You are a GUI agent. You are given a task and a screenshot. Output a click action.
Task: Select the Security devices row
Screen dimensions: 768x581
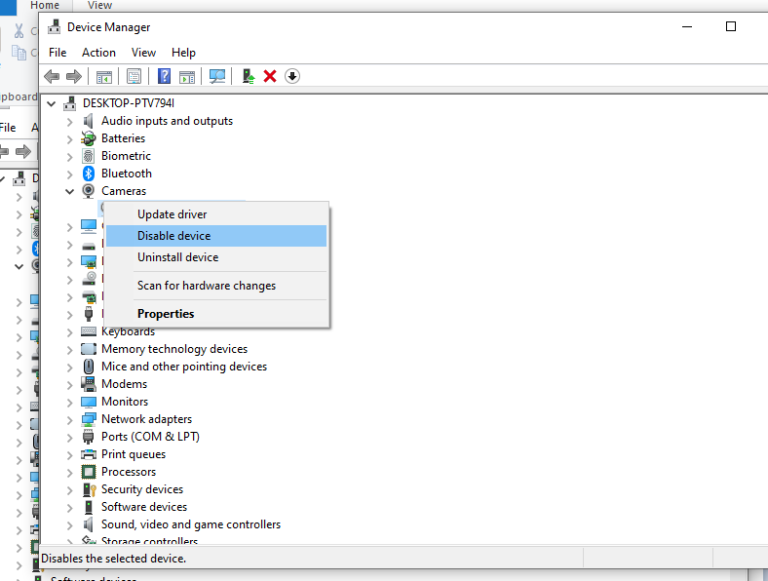142,489
